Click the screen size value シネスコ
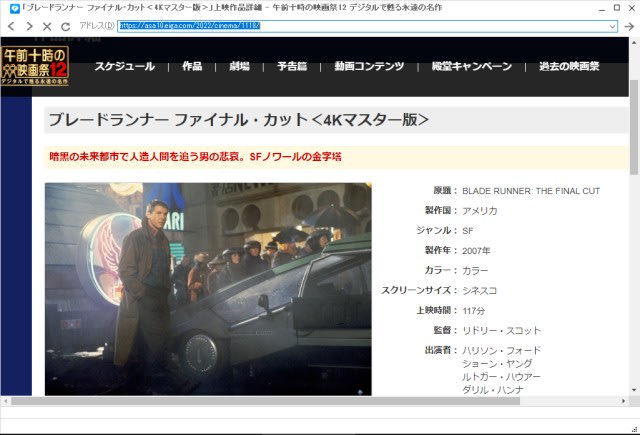This screenshot has height=435, width=640. [x=480, y=291]
